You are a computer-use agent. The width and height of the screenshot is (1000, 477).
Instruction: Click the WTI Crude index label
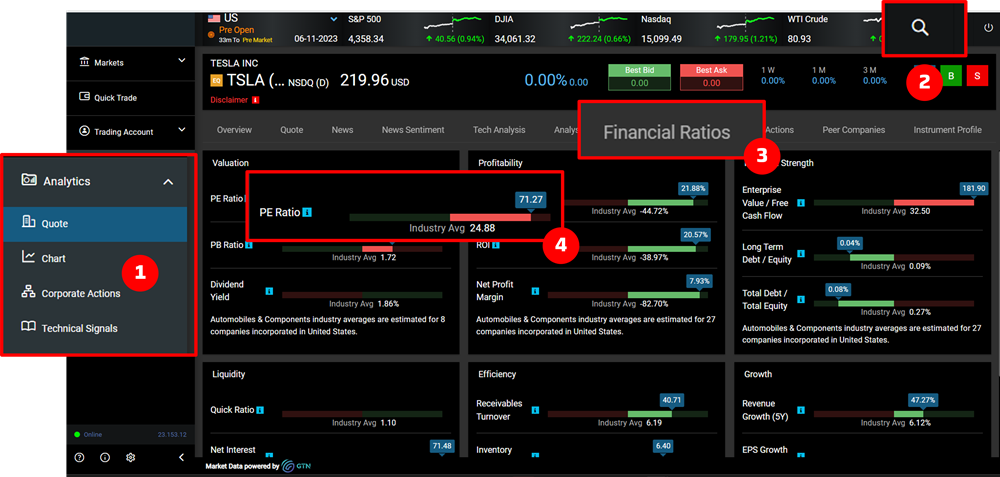(x=807, y=20)
